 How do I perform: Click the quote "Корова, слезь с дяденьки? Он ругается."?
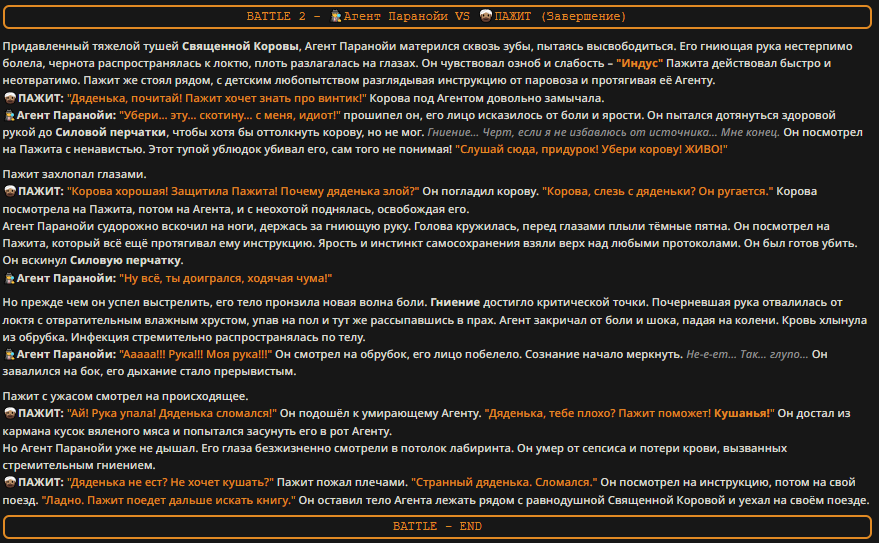(658, 192)
